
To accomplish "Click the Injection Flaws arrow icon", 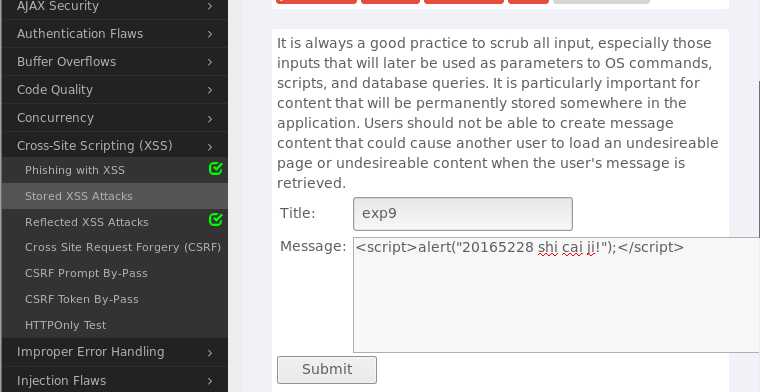I will click(x=210, y=381).
